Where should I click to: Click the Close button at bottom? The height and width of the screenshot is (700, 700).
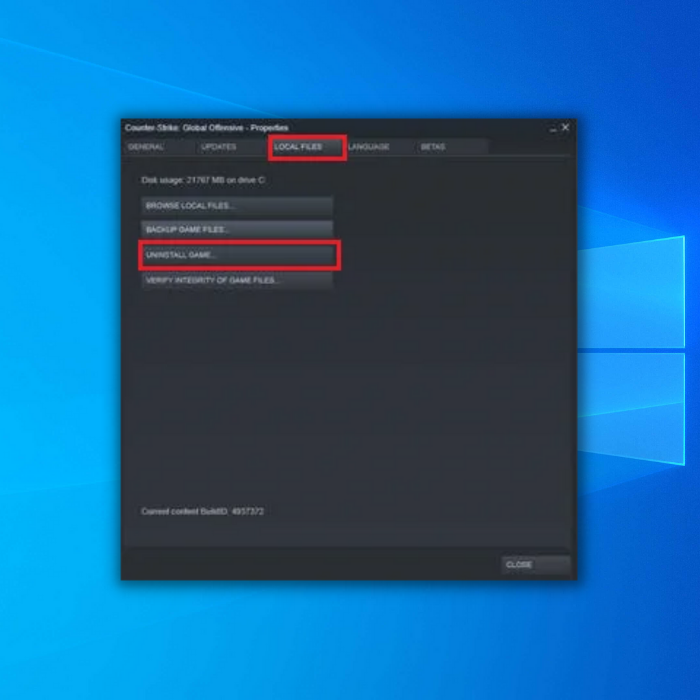pyautogui.click(x=535, y=565)
